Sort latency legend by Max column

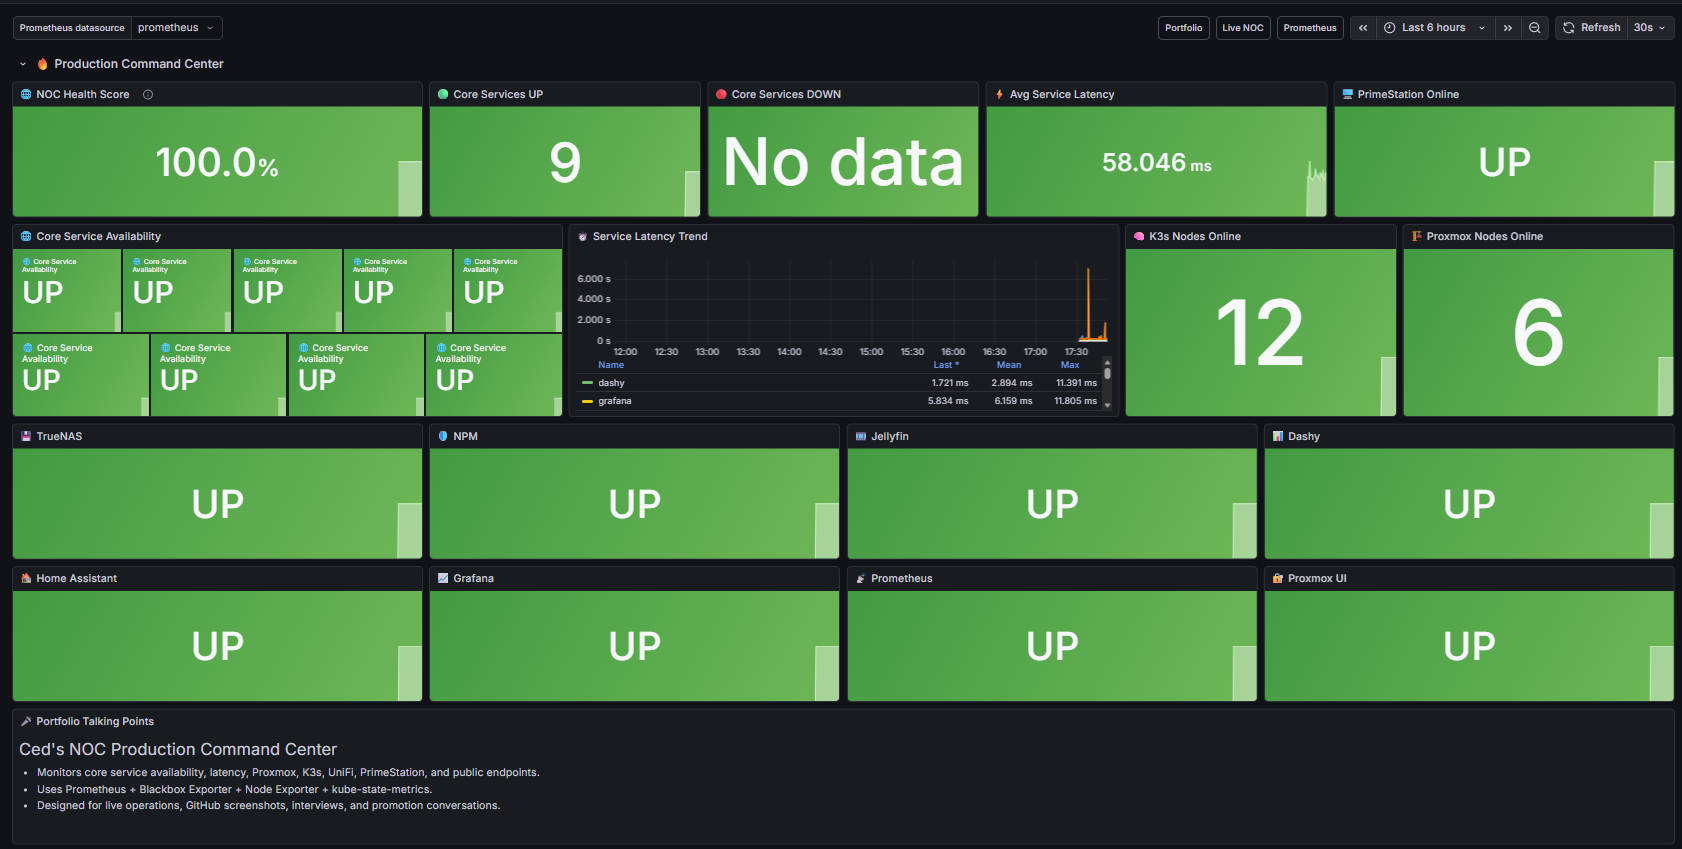[1070, 365]
